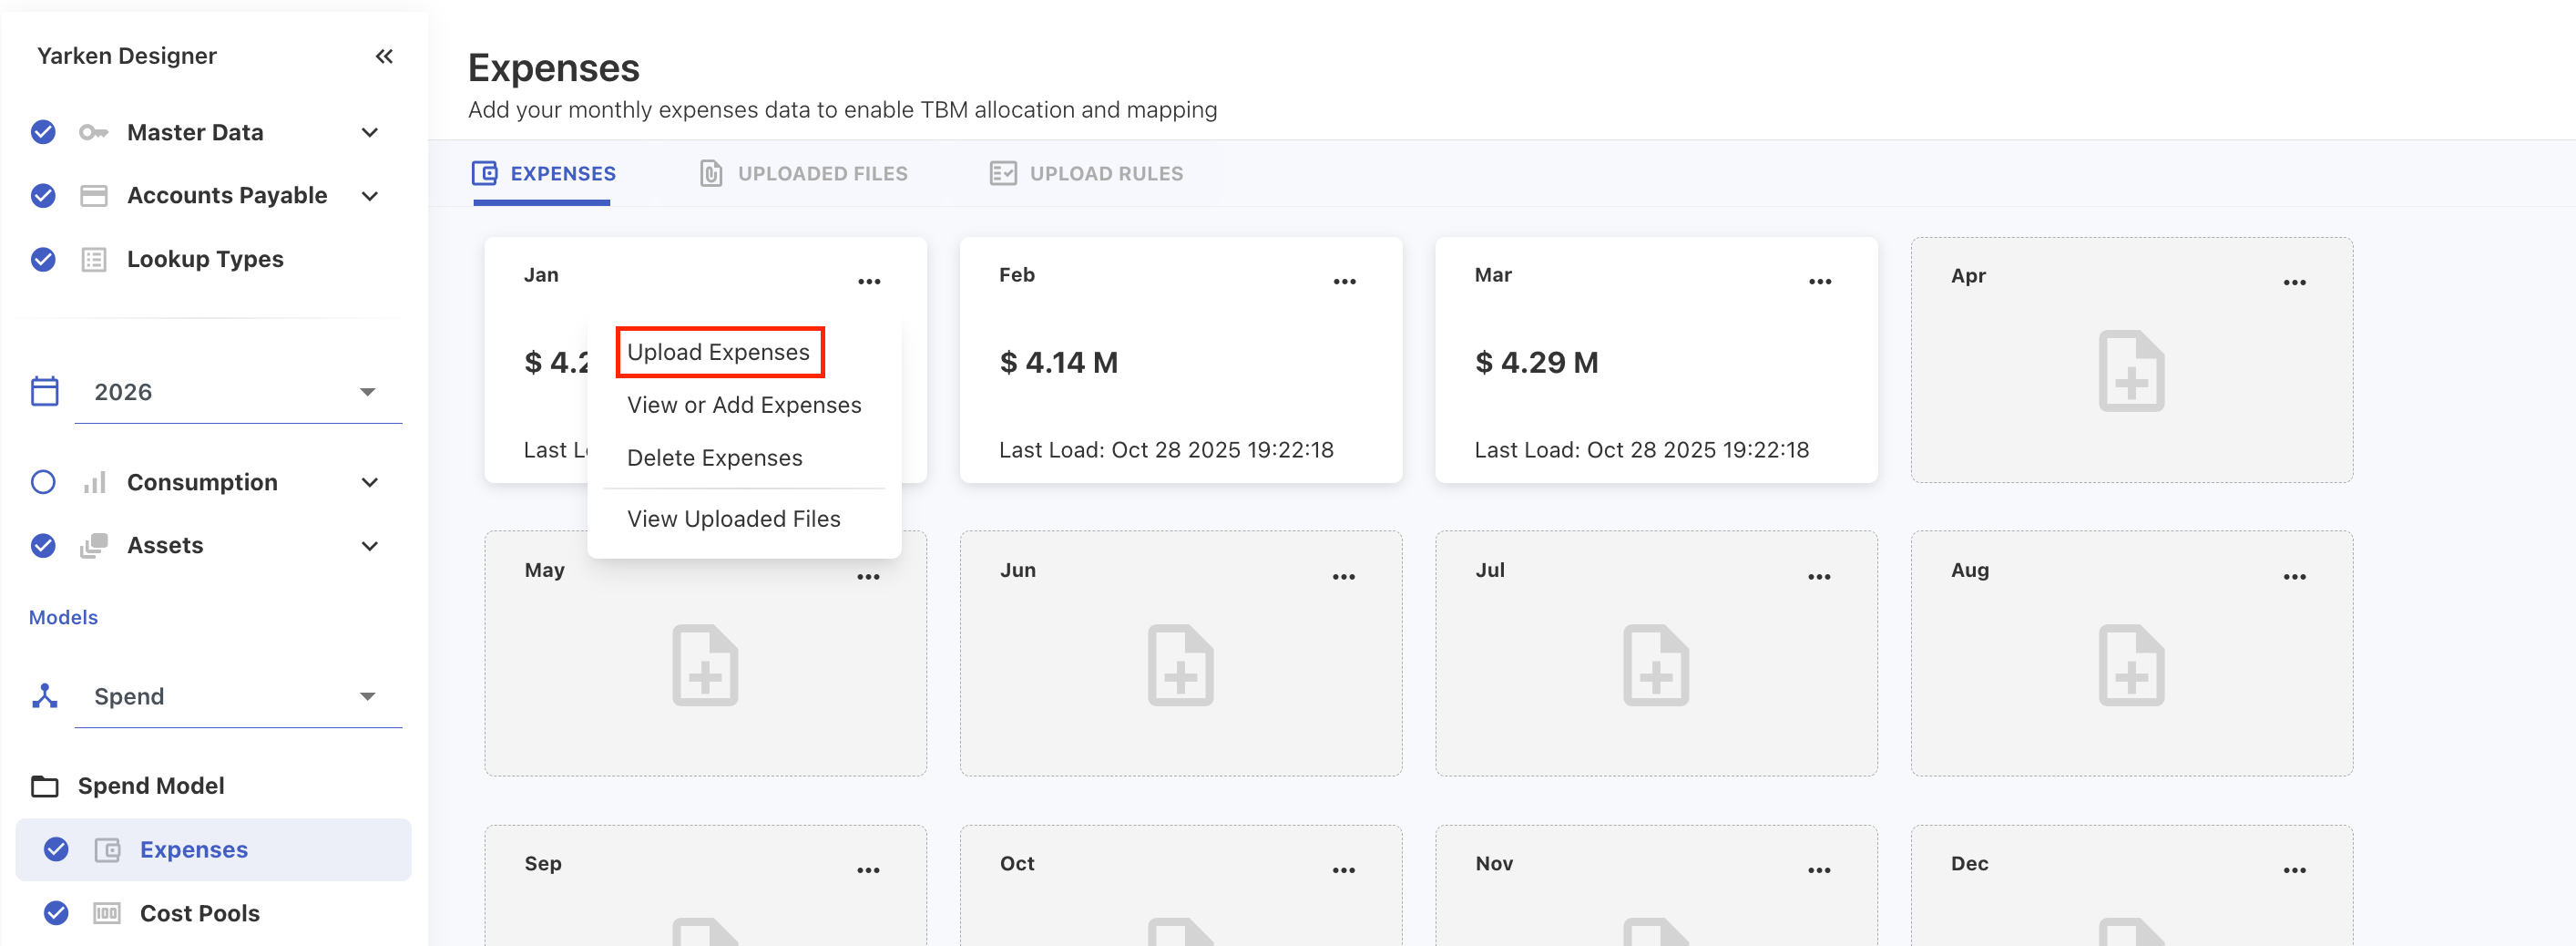Expand the Assets section
2576x946 pixels.
coord(370,545)
